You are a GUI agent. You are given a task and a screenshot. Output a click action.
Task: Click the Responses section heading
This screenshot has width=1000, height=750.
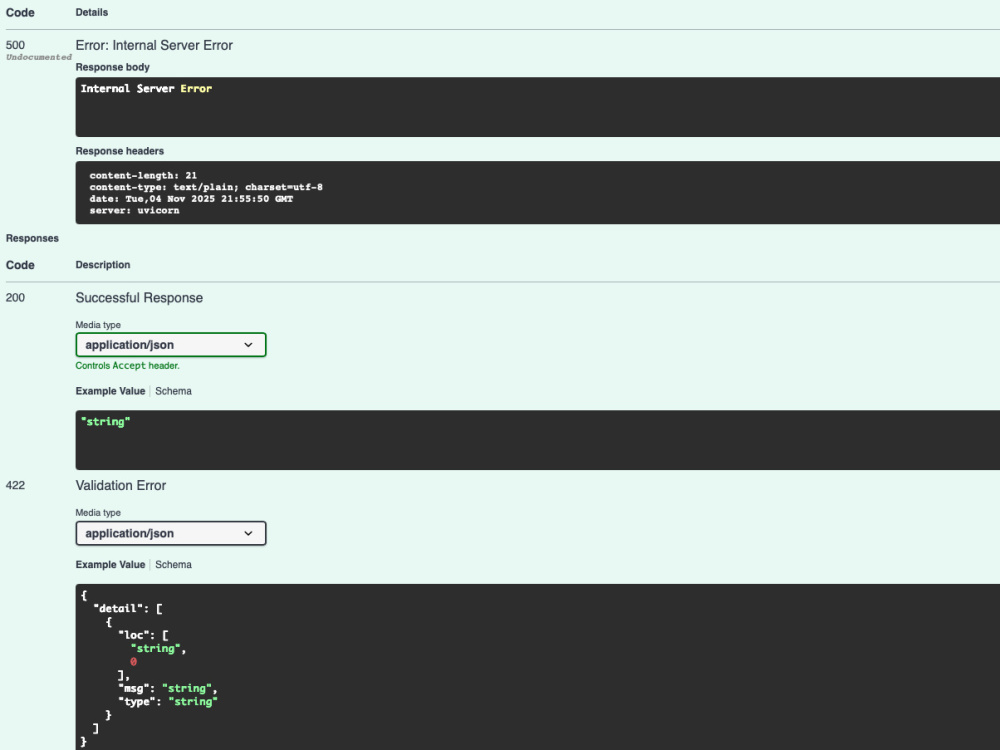(x=32, y=238)
